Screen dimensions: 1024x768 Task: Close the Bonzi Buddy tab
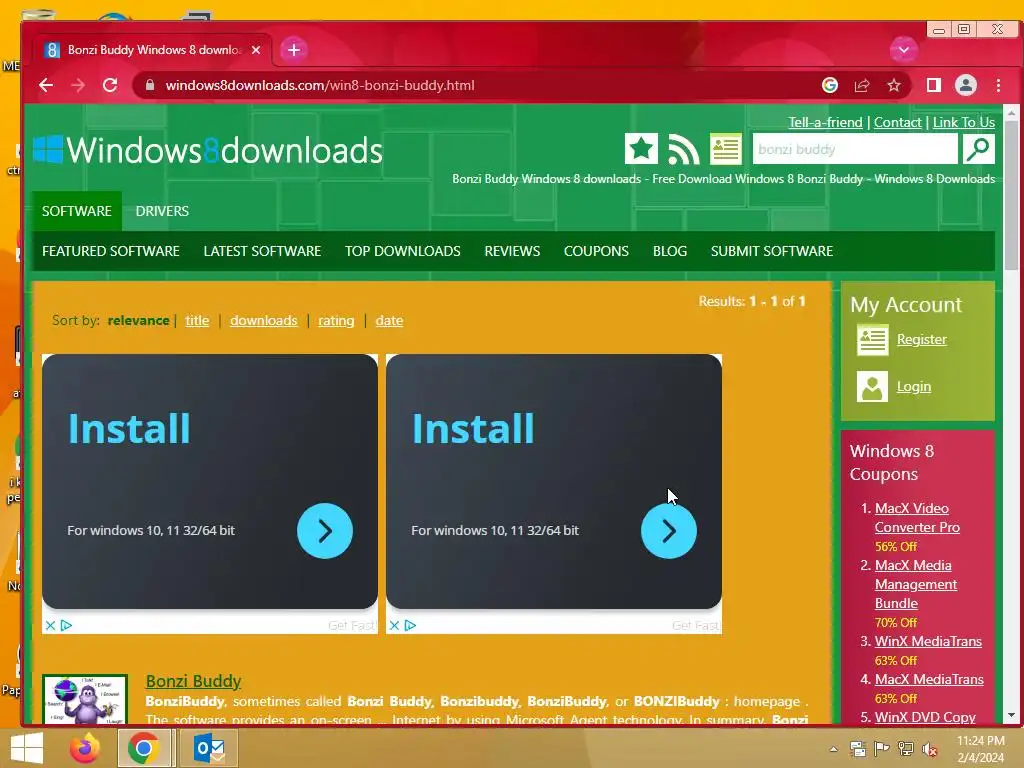pyautogui.click(x=256, y=50)
